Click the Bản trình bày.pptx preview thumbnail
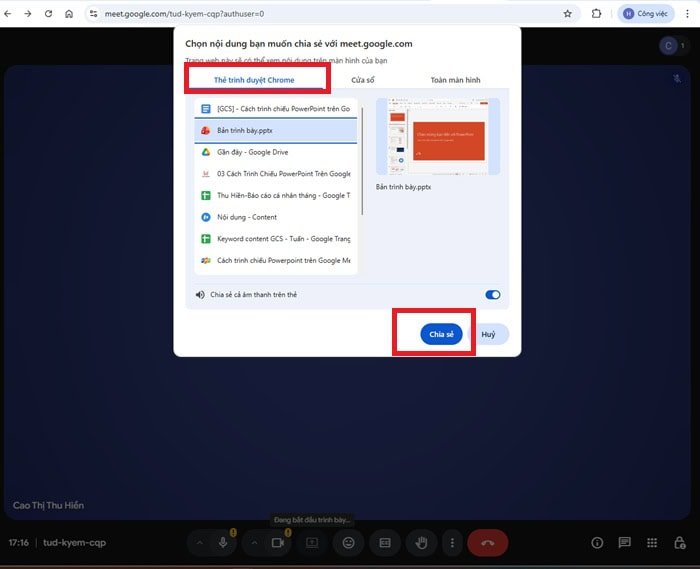Viewport: 700px width, 569px height. [438, 137]
